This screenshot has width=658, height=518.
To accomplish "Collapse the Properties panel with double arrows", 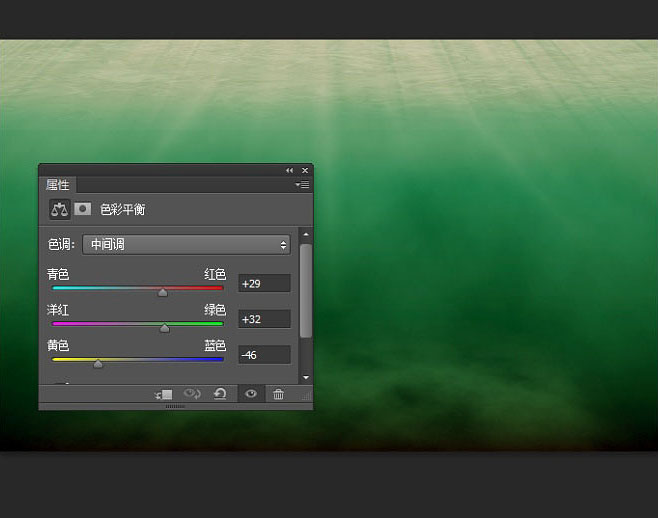I will click(290, 170).
